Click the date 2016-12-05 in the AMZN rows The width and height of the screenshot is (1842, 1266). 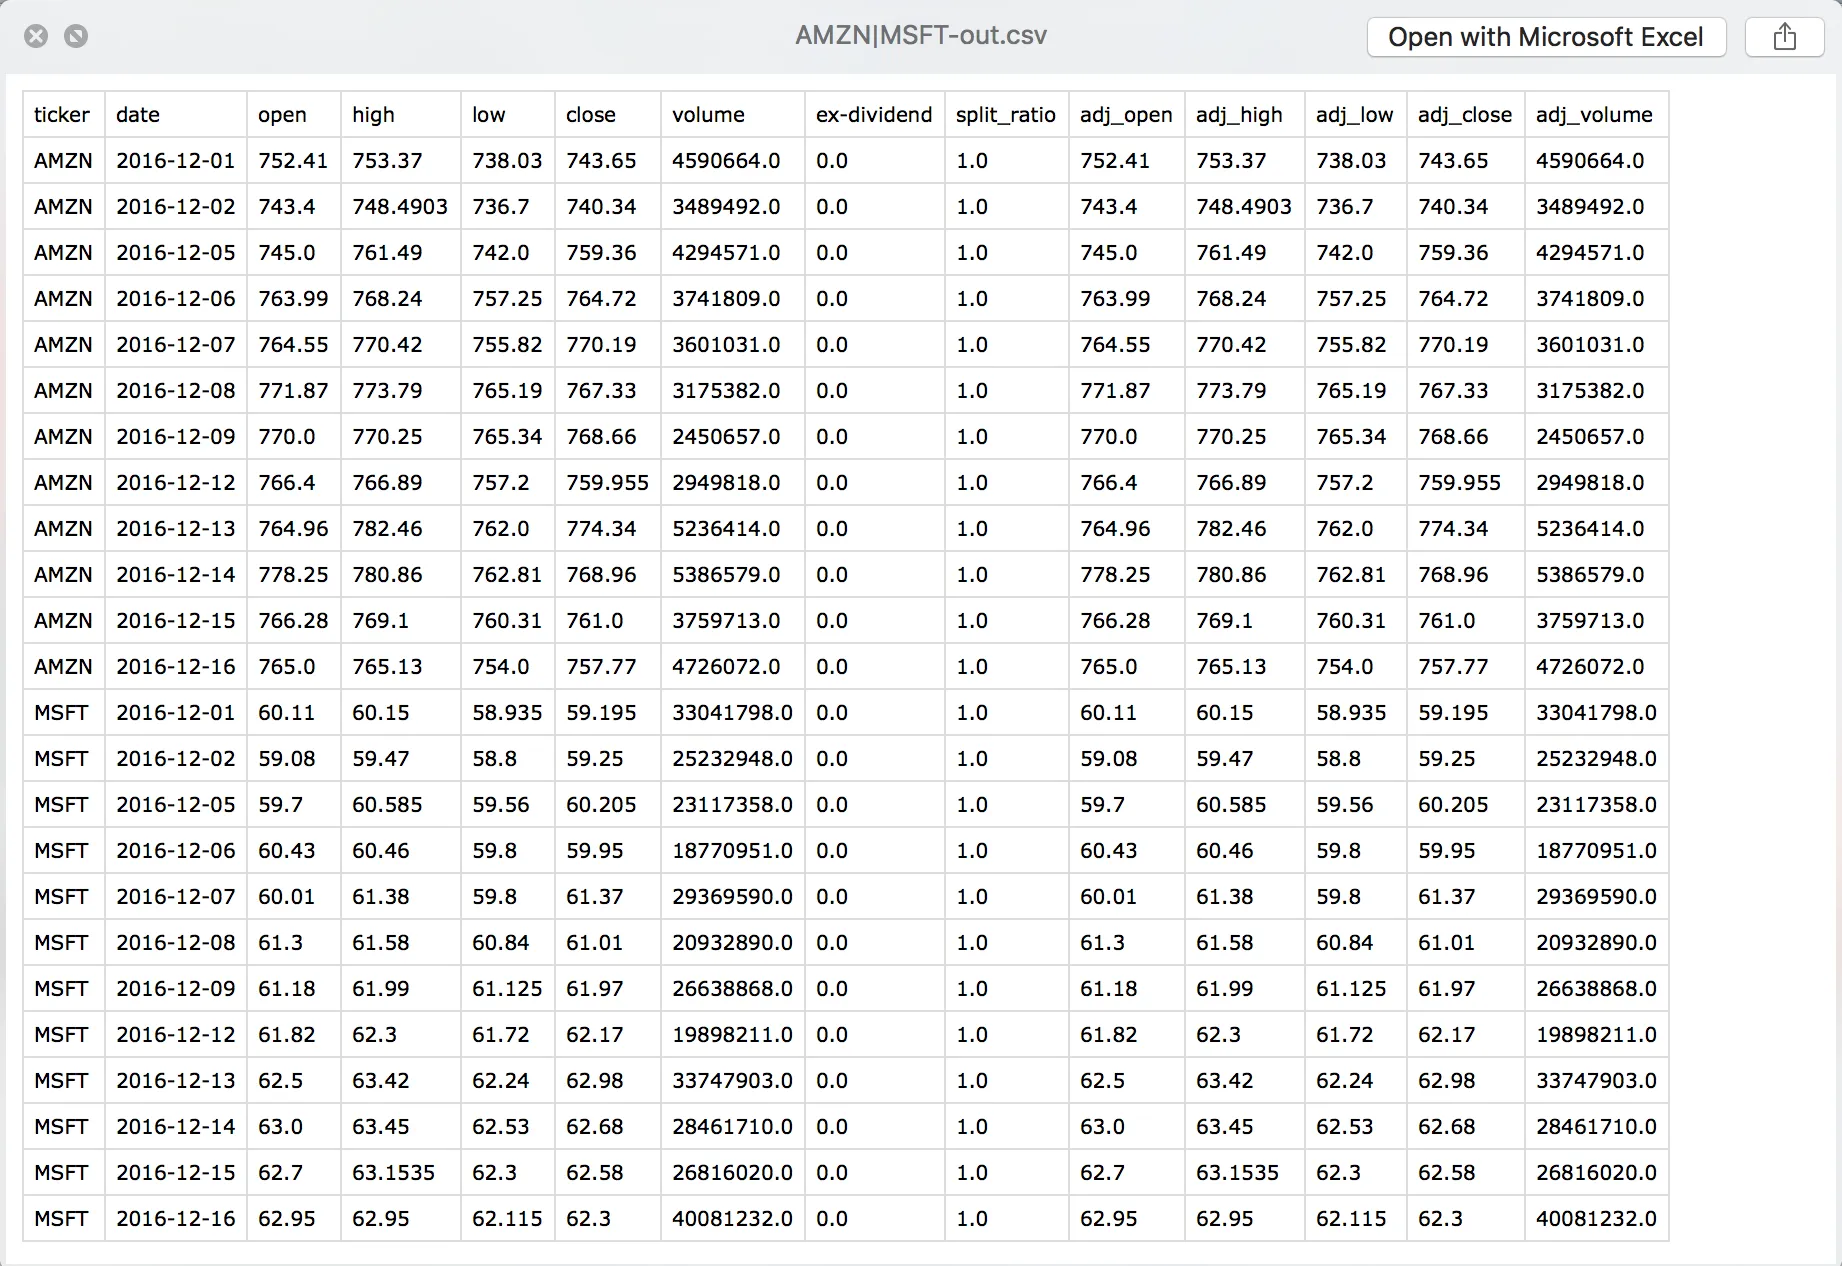(176, 253)
